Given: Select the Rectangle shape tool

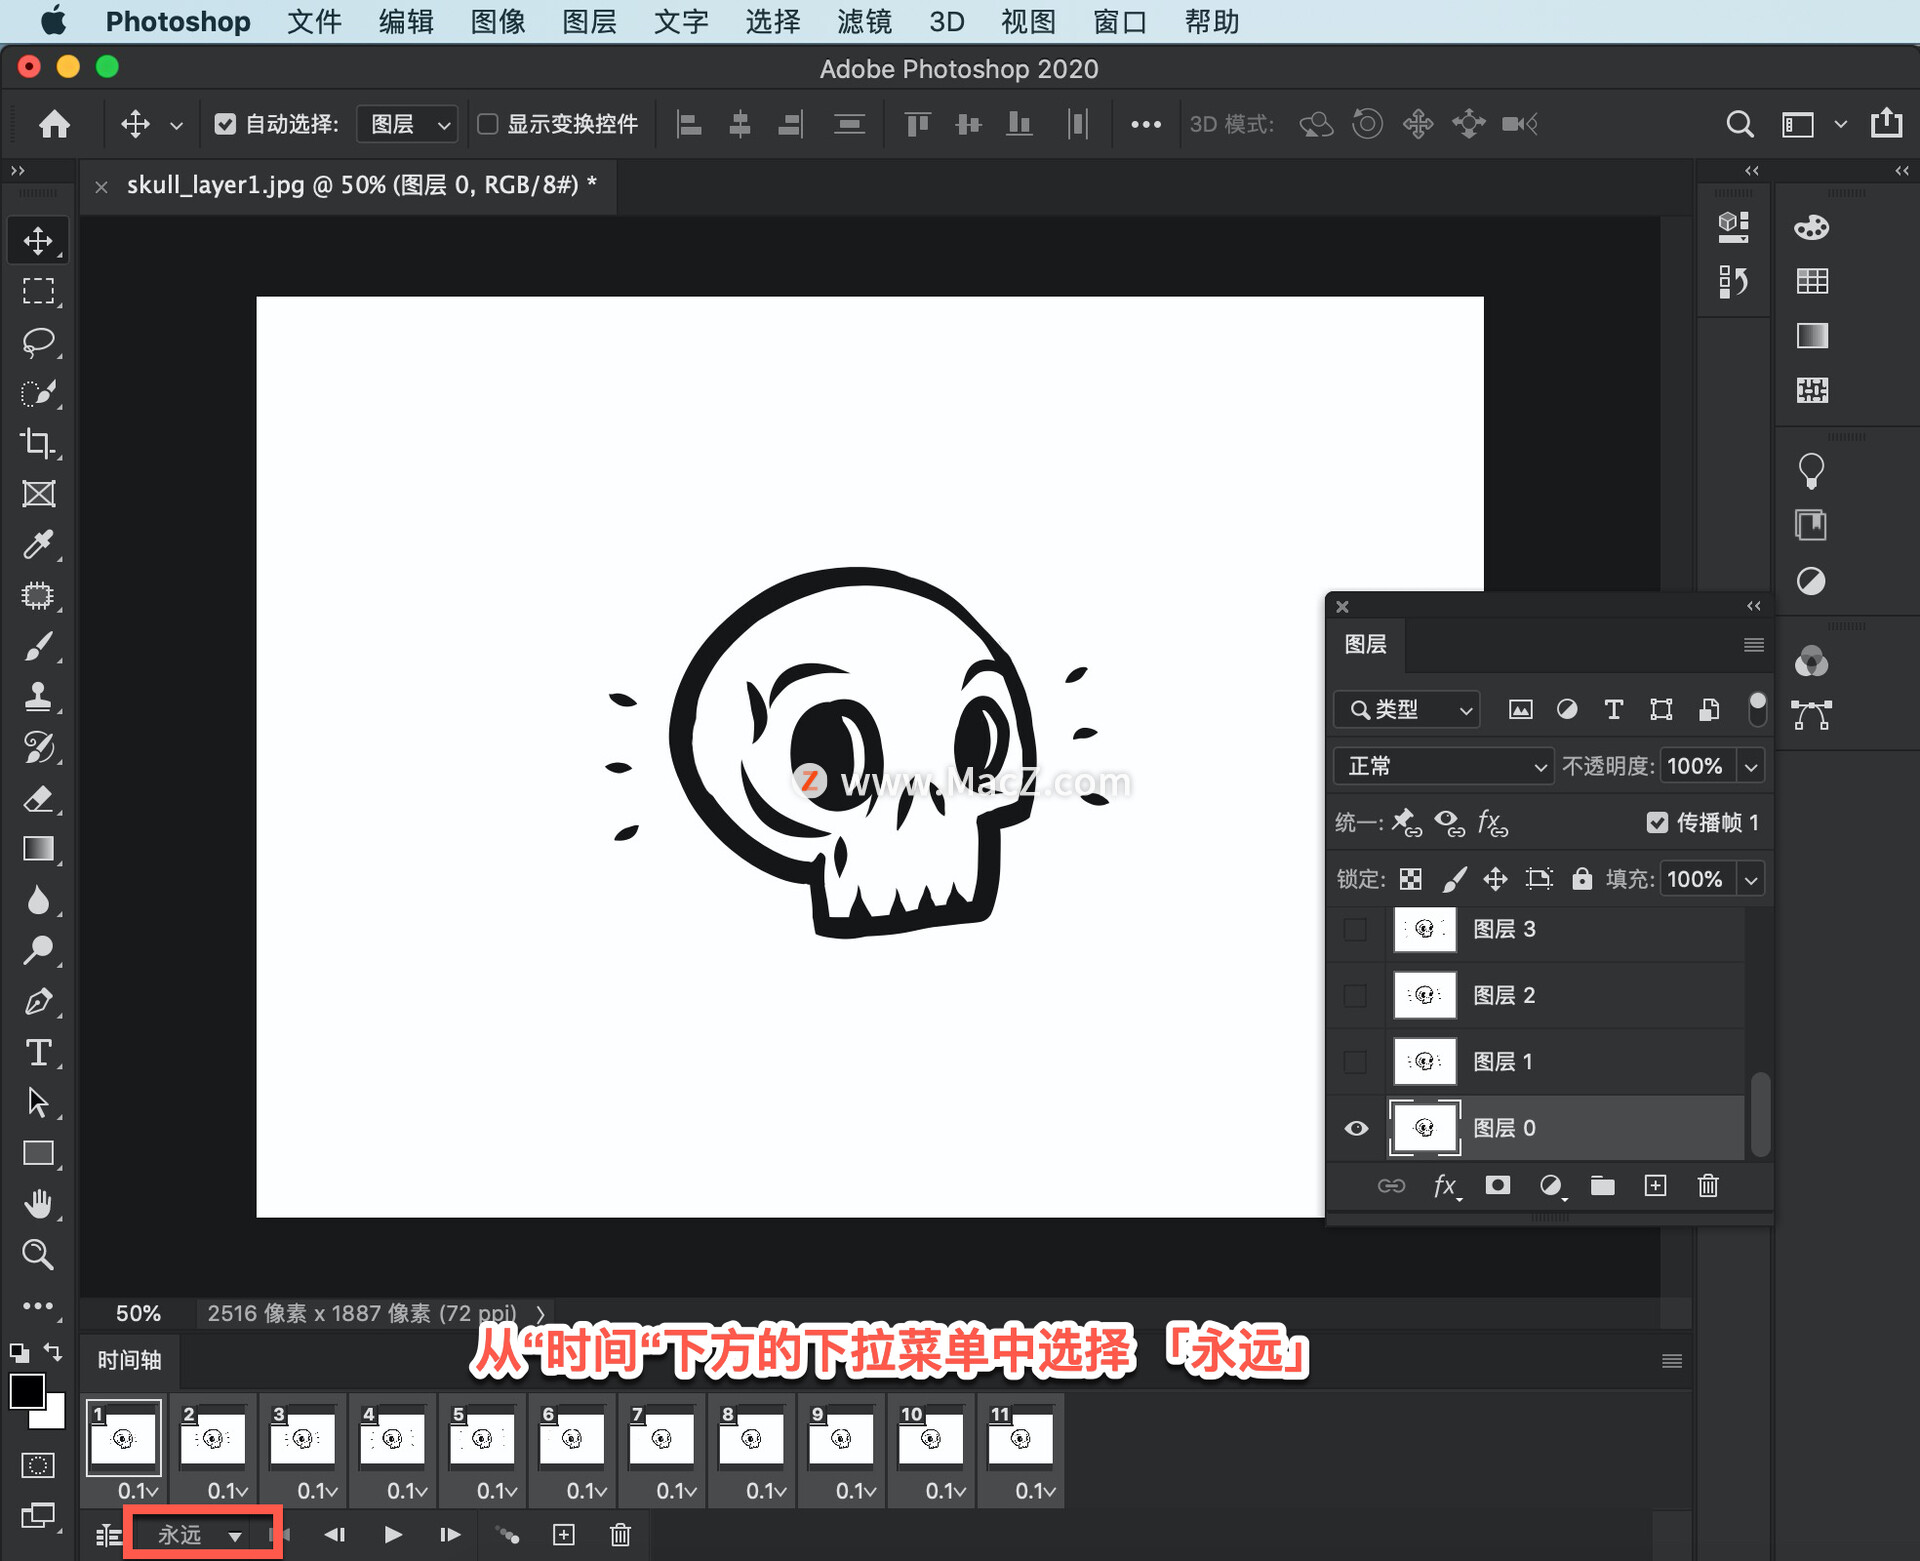Looking at the screenshot, I should [x=38, y=1154].
